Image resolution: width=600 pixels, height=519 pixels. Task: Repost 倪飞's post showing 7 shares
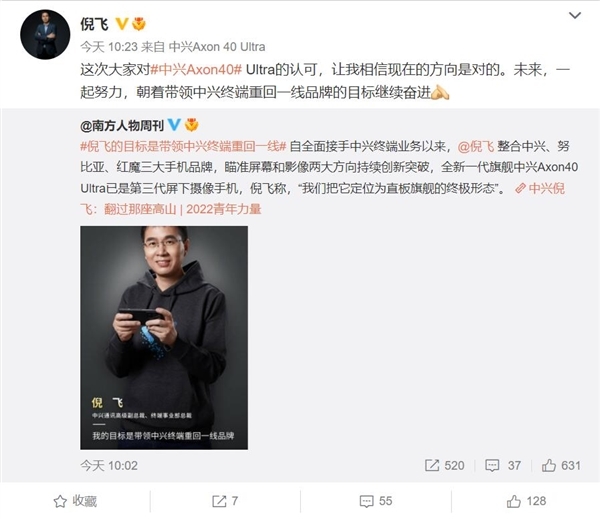tap(225, 501)
